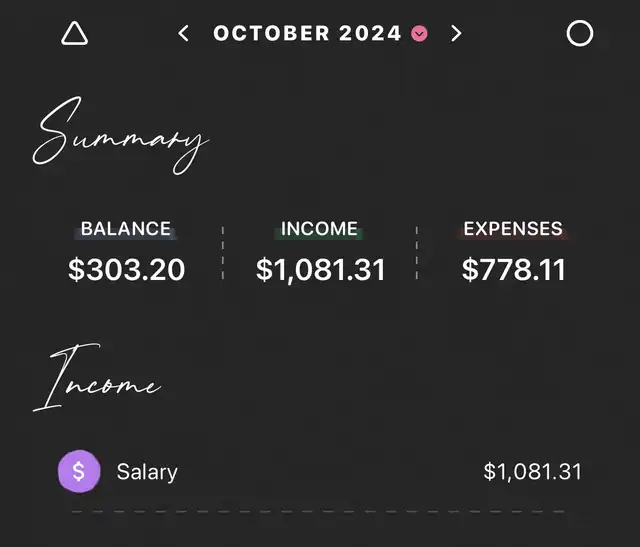Tap the INCOME label in the summary
The image size is (640, 547).
click(x=320, y=229)
